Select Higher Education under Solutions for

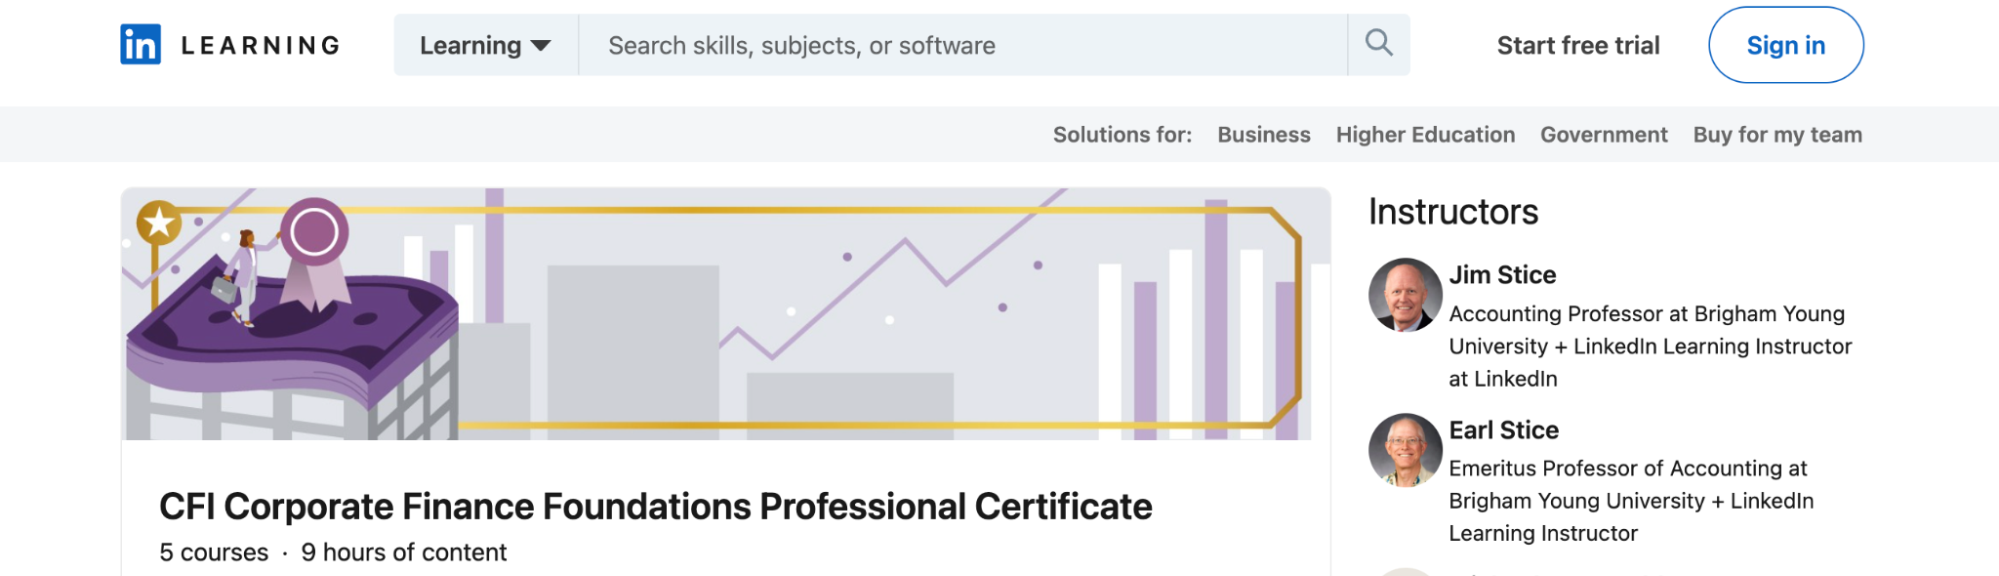(1424, 134)
